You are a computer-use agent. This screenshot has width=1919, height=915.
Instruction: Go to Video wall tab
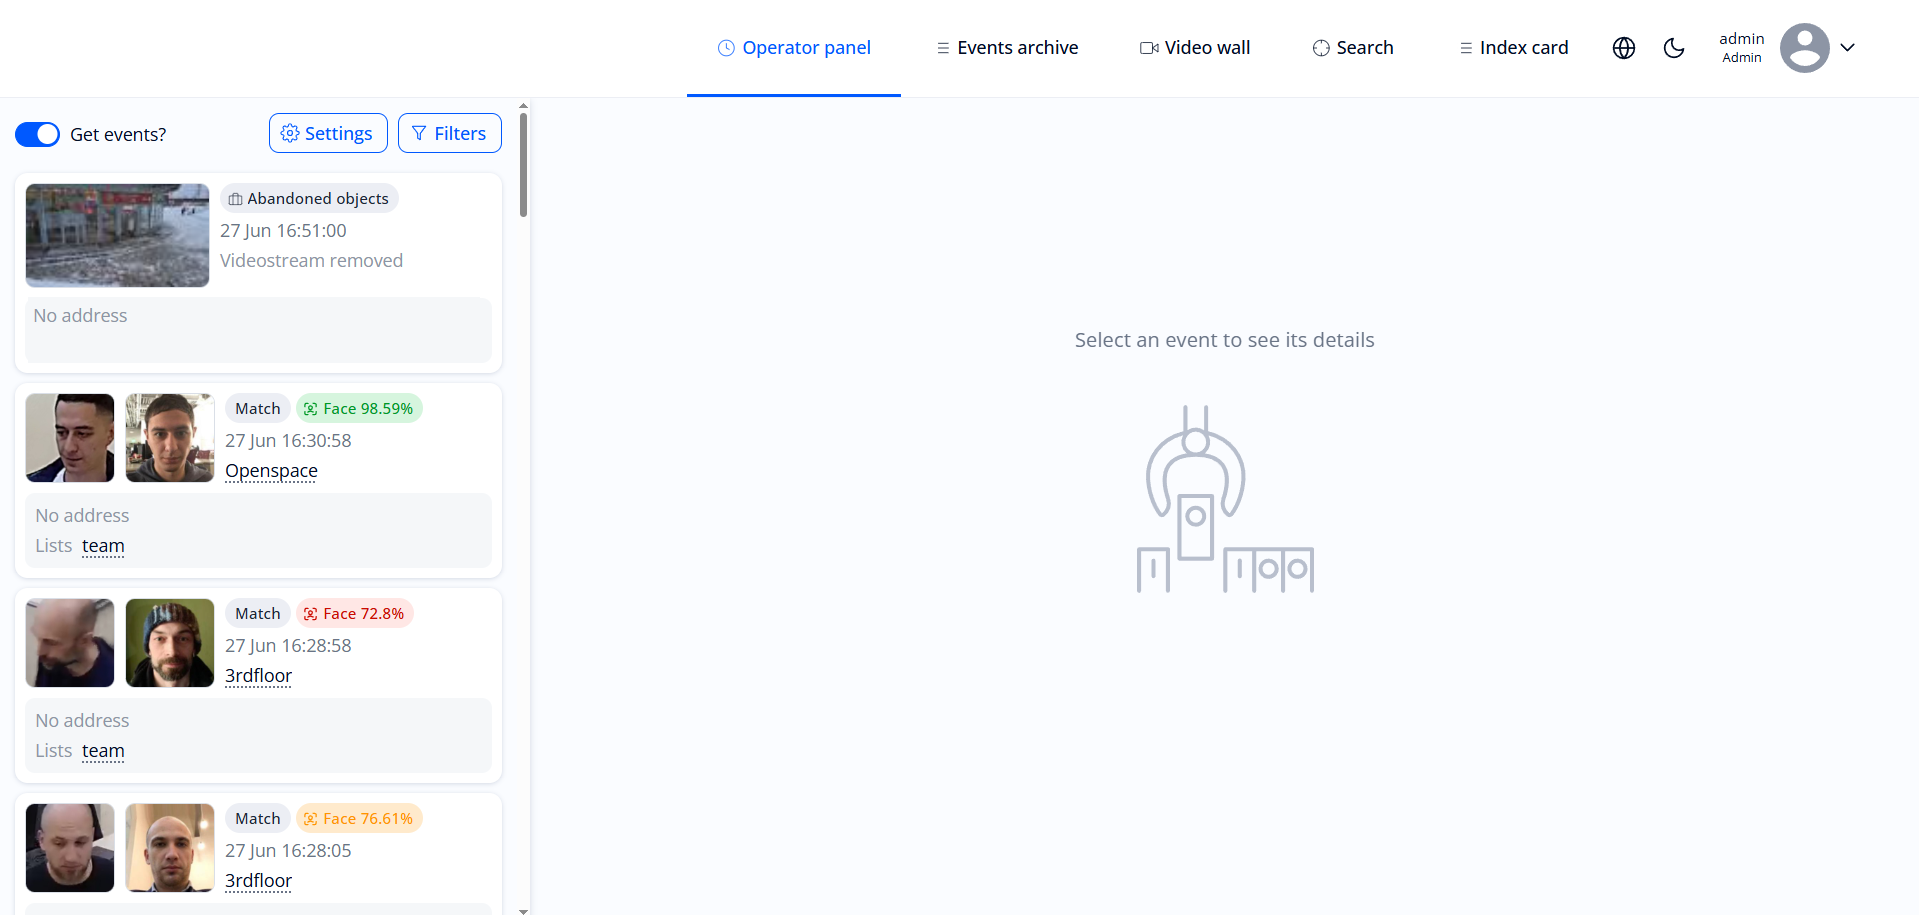tap(1195, 47)
